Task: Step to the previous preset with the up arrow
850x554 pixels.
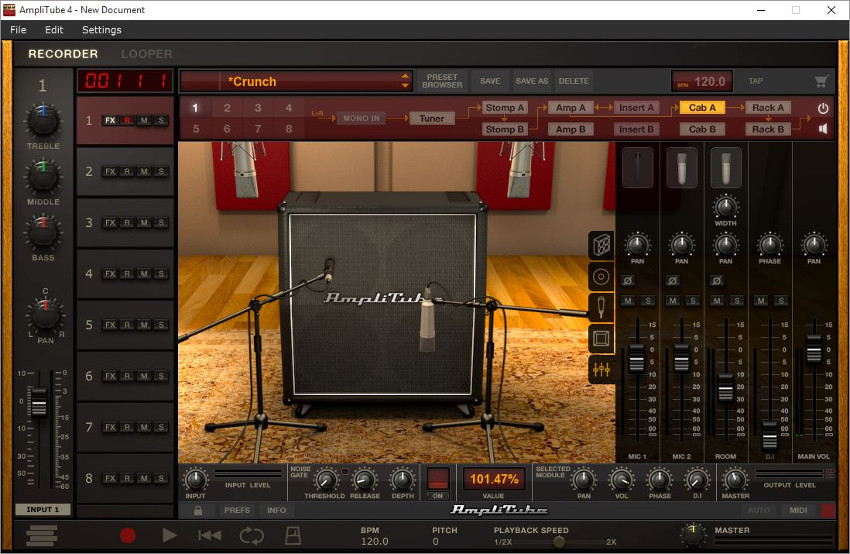Action: coord(405,76)
